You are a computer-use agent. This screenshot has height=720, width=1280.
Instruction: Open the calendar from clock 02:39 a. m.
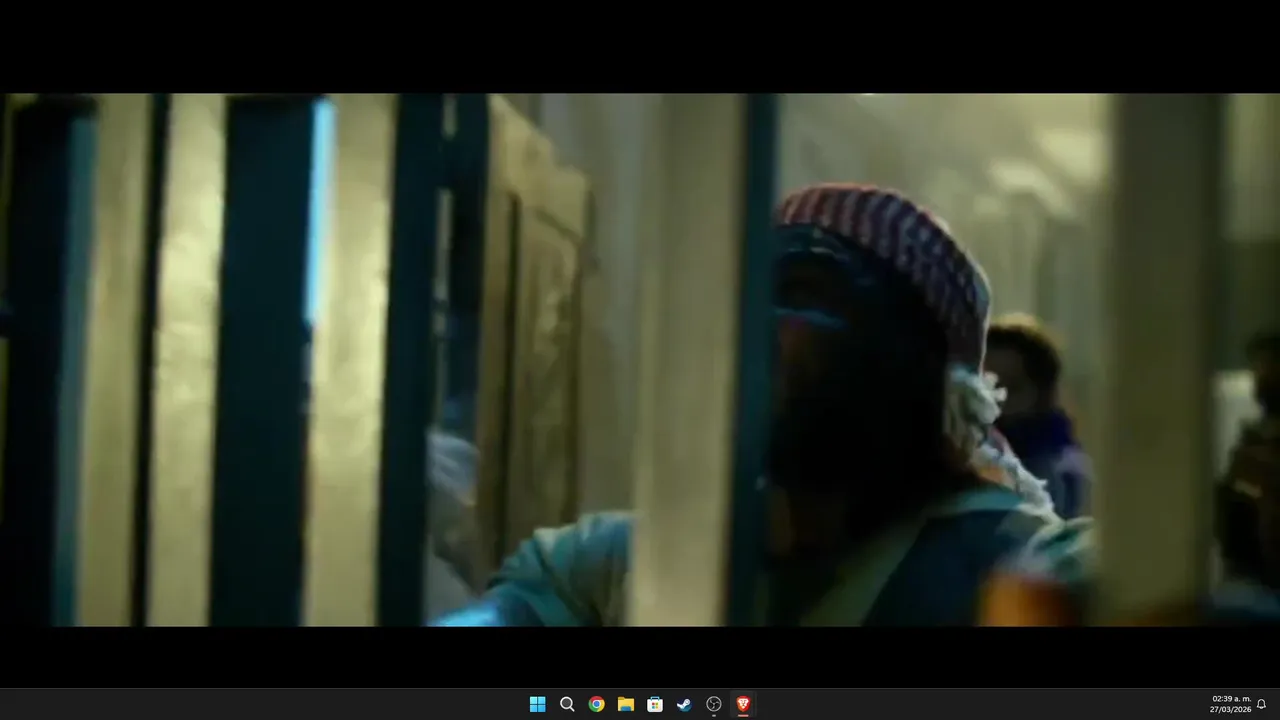click(x=1231, y=704)
